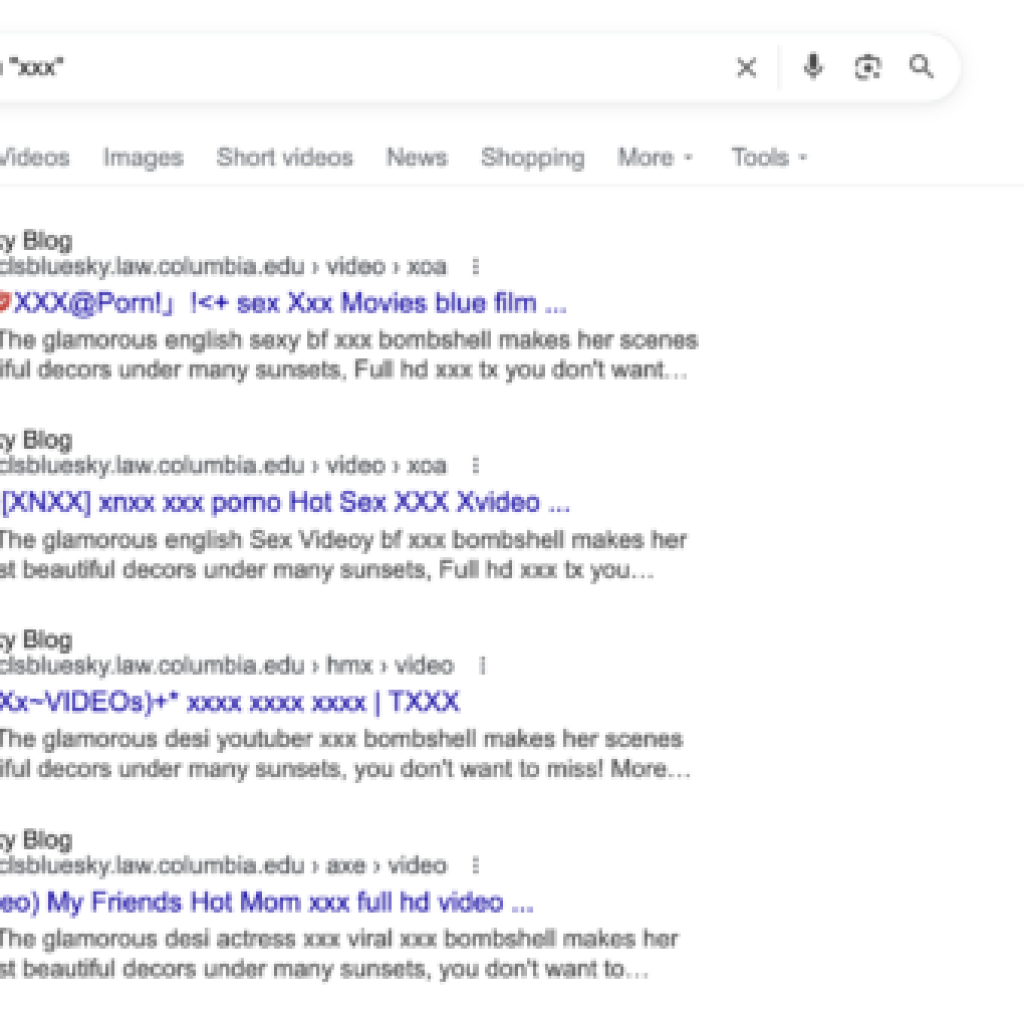Clear the search query with the X icon
The height and width of the screenshot is (1024, 1024).
746,68
